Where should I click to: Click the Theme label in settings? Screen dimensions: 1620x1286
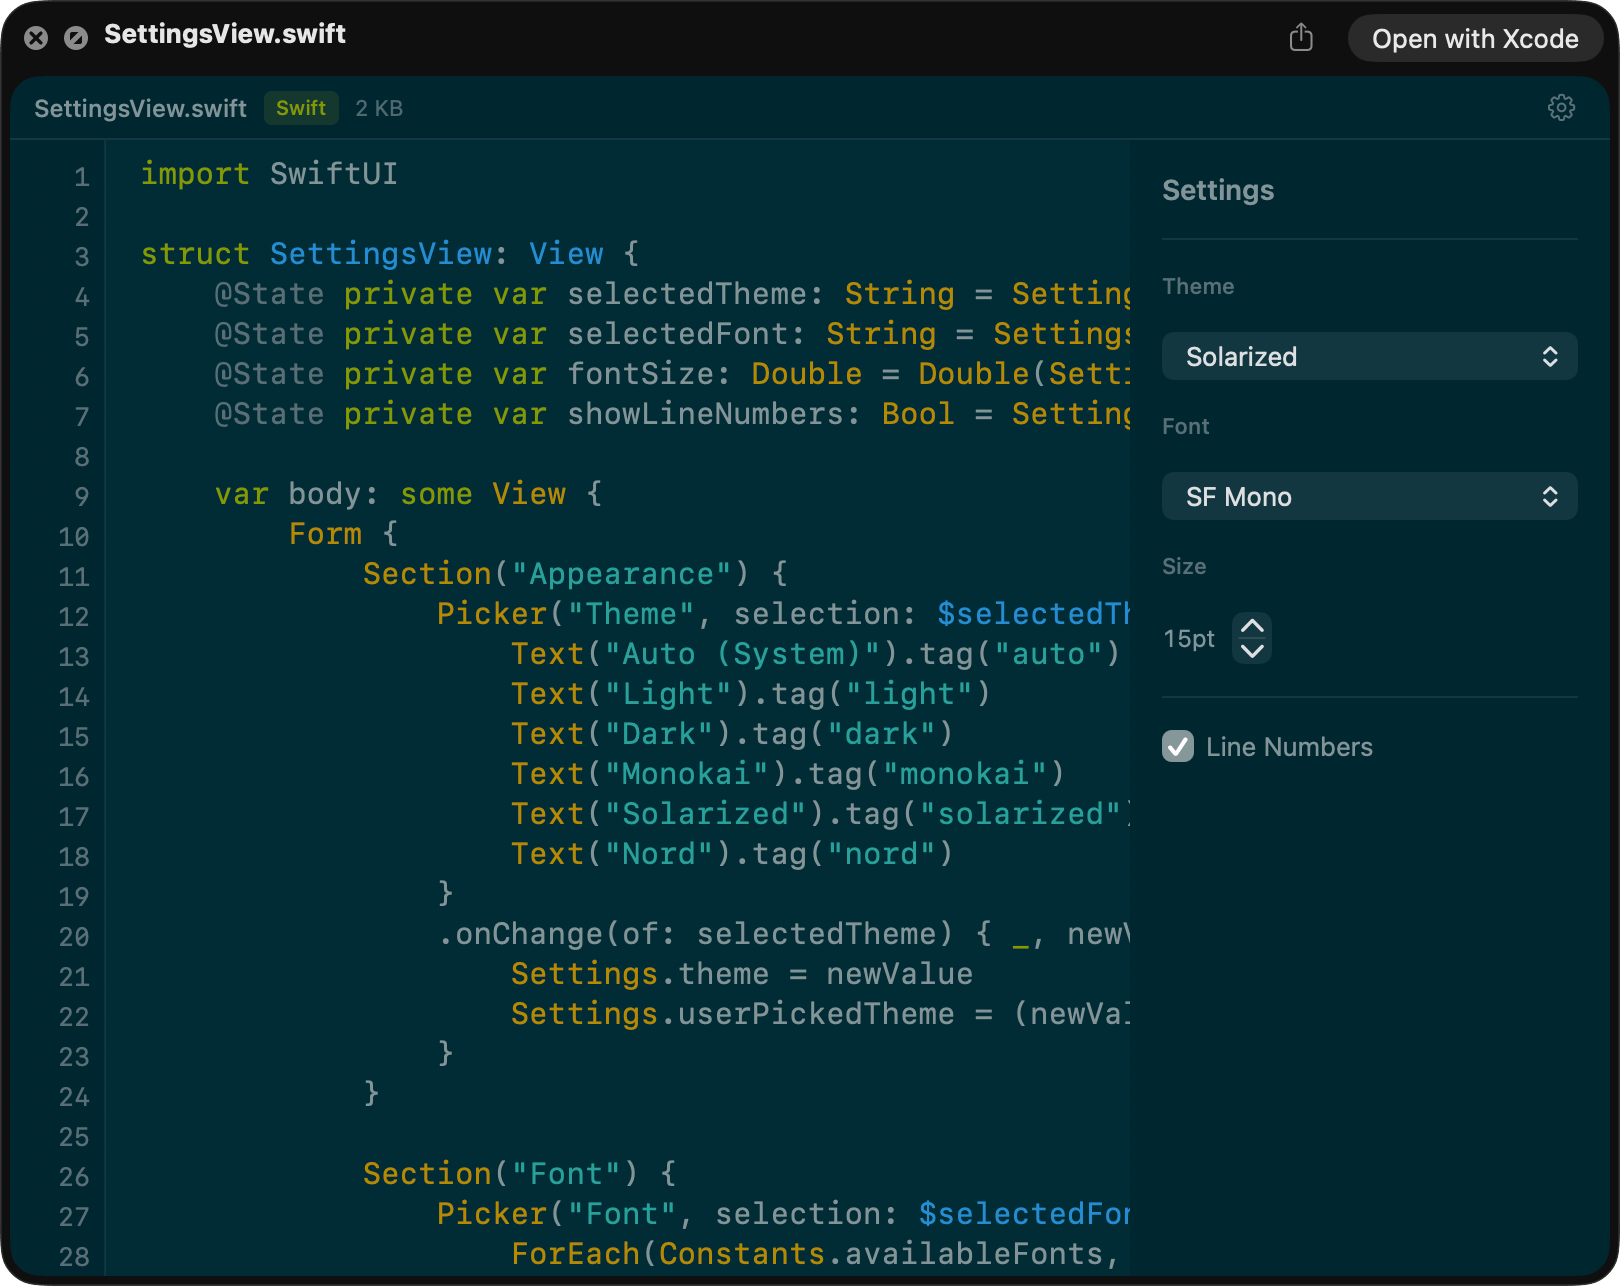coord(1198,286)
